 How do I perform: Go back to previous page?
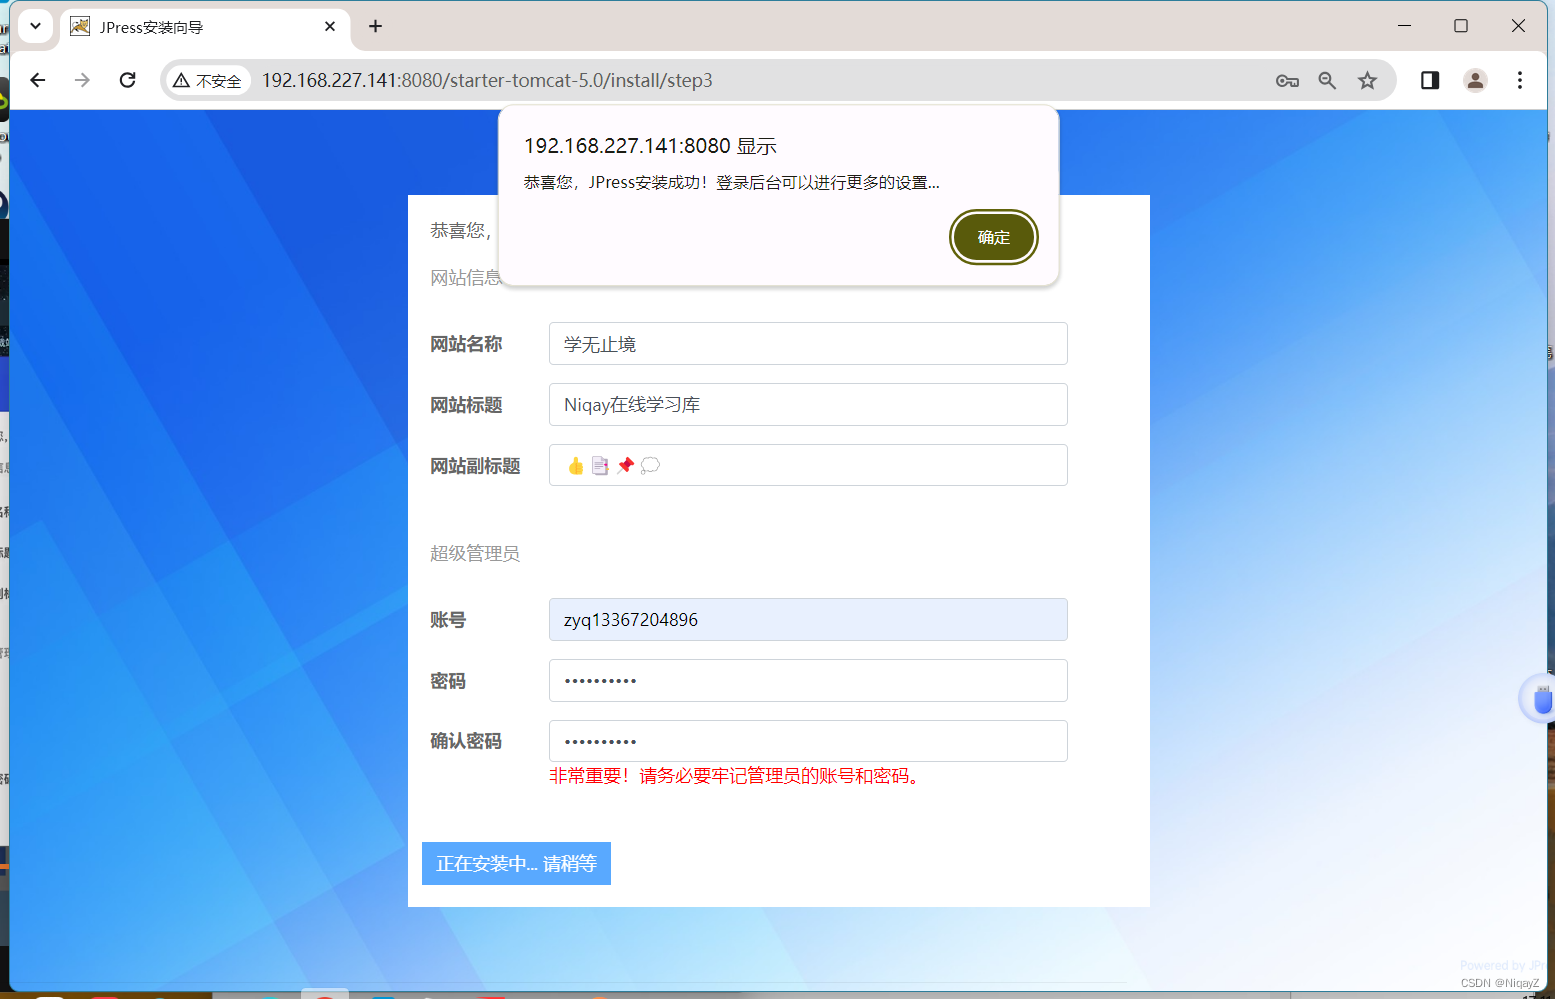(x=38, y=80)
